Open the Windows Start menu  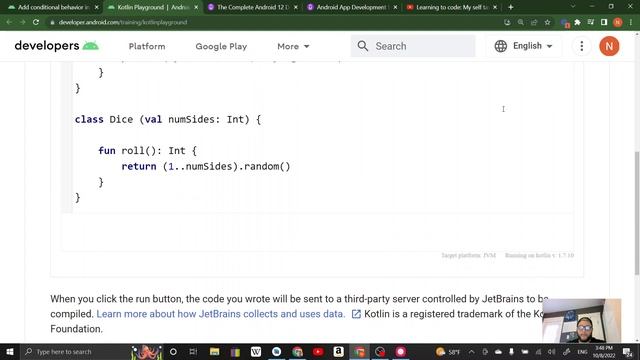9,351
